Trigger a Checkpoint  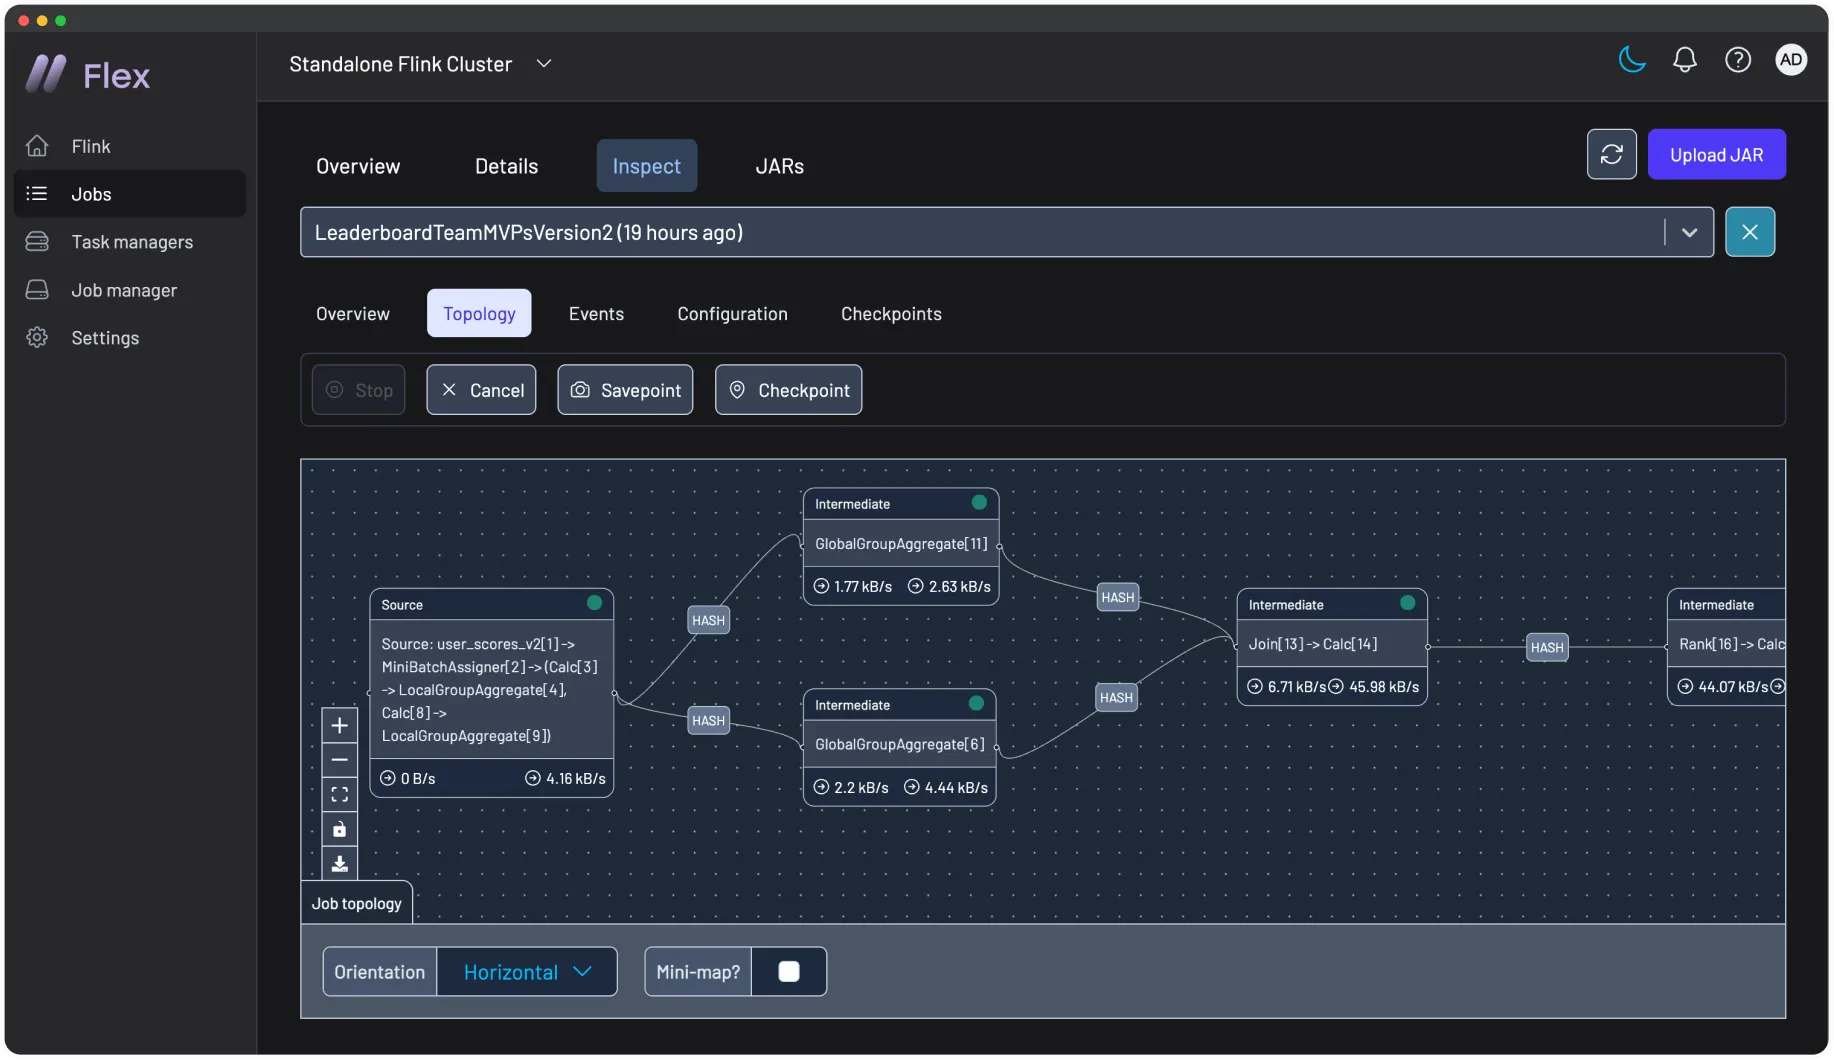[788, 390]
